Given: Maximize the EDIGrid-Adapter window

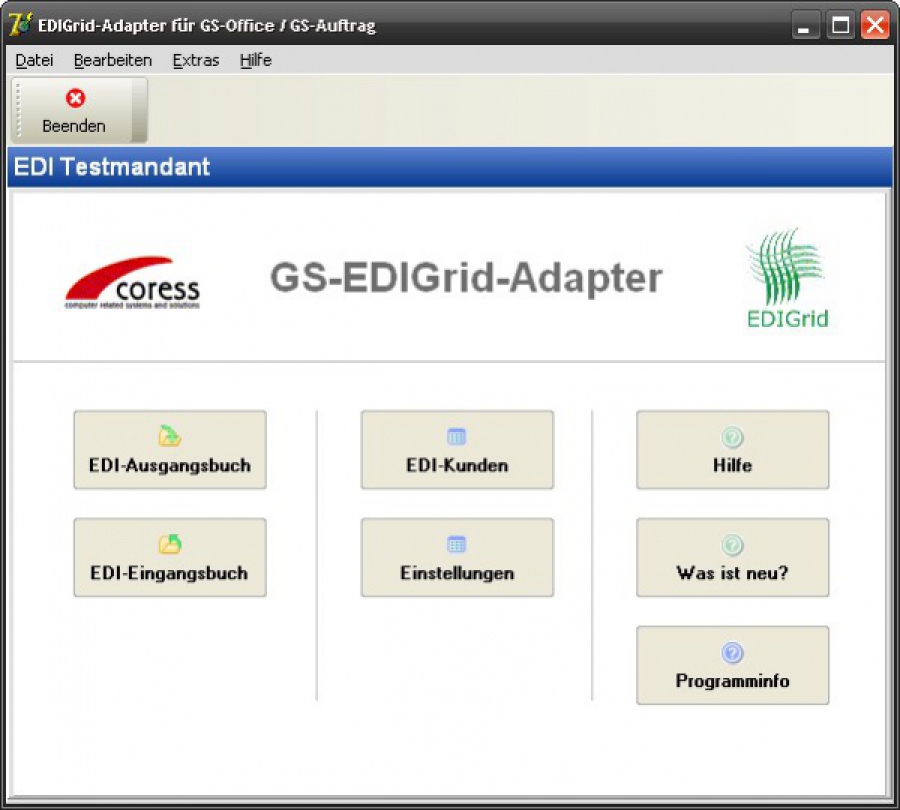Looking at the screenshot, I should coord(841,26).
